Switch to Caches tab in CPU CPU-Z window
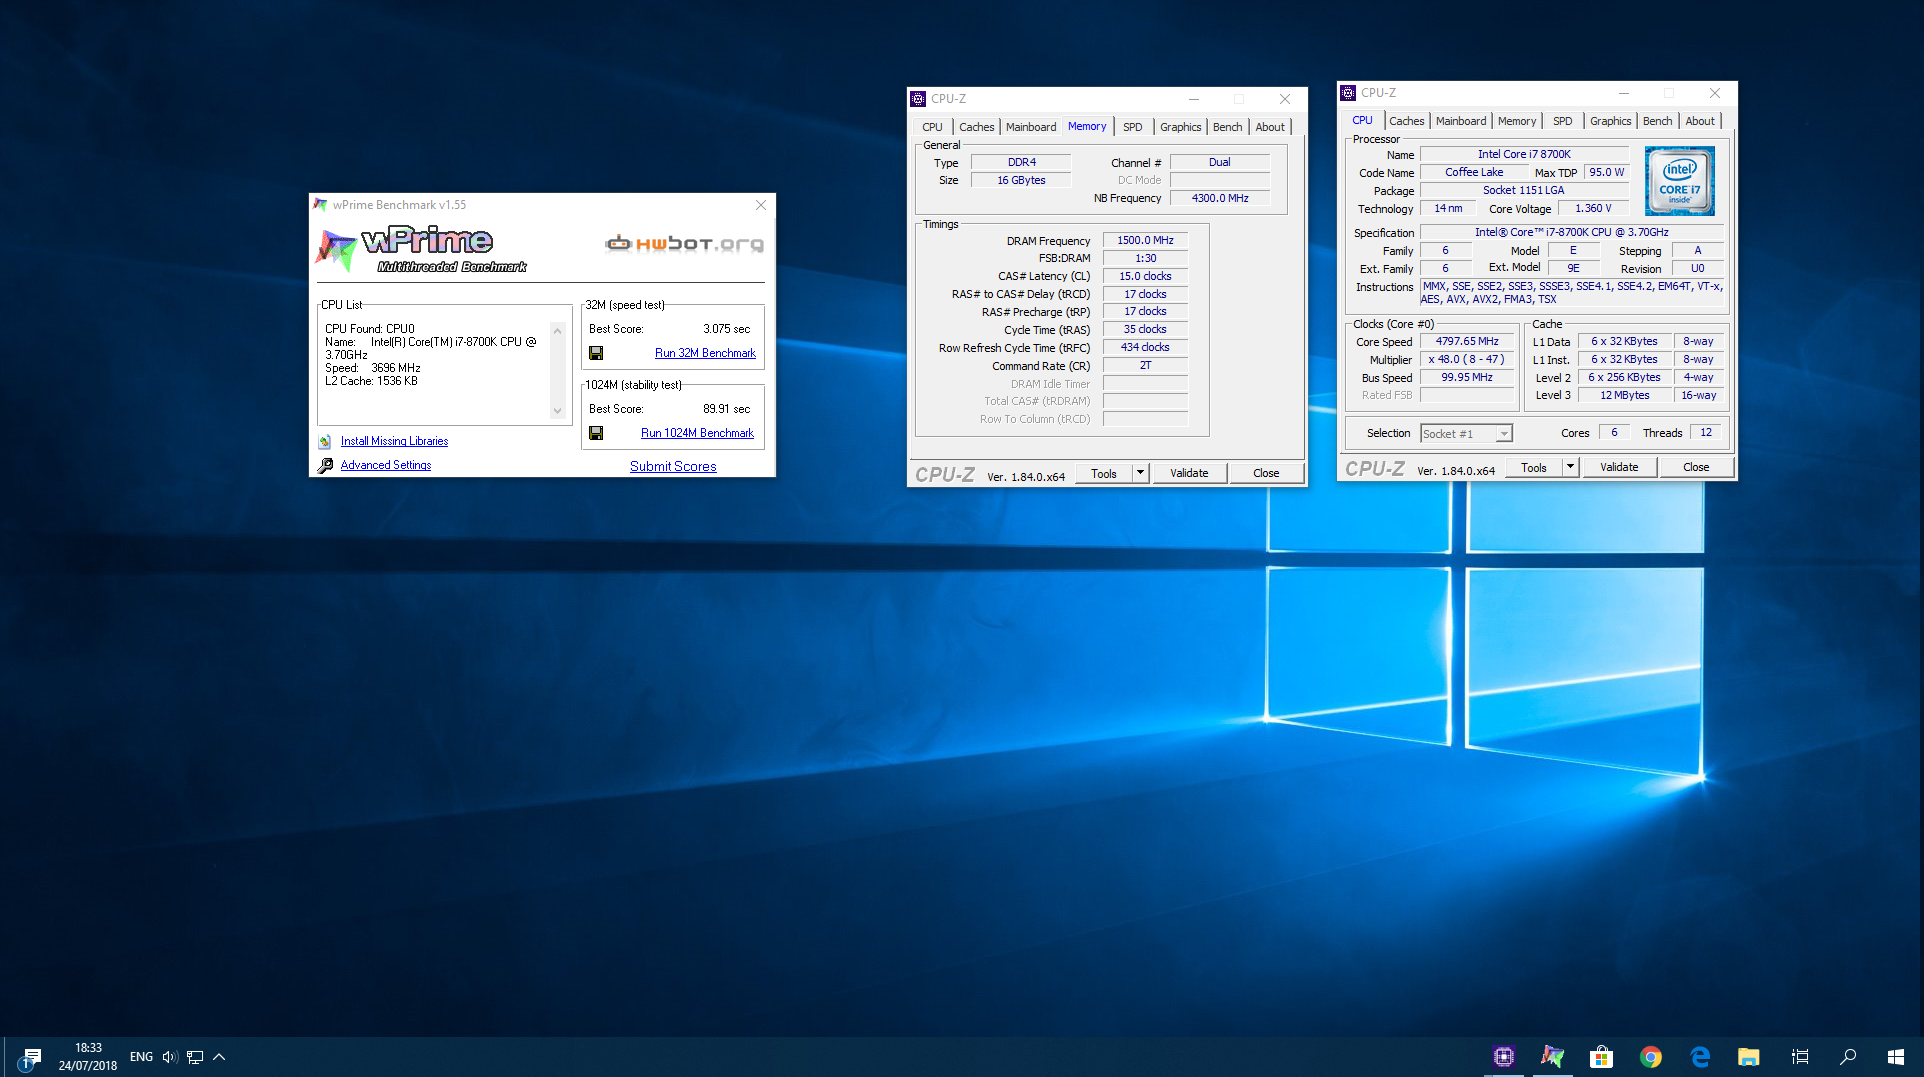1924x1077 pixels. (x=1406, y=121)
